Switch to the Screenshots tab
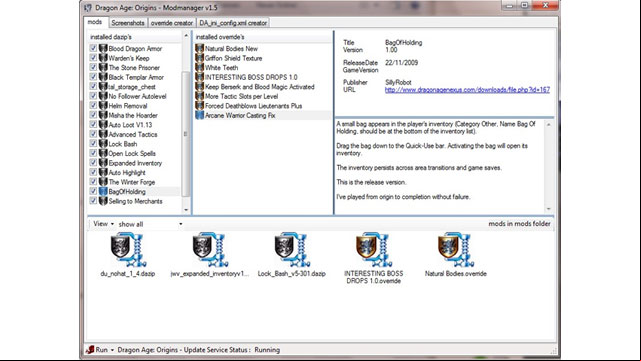The image size is (641, 361). pyautogui.click(x=128, y=23)
